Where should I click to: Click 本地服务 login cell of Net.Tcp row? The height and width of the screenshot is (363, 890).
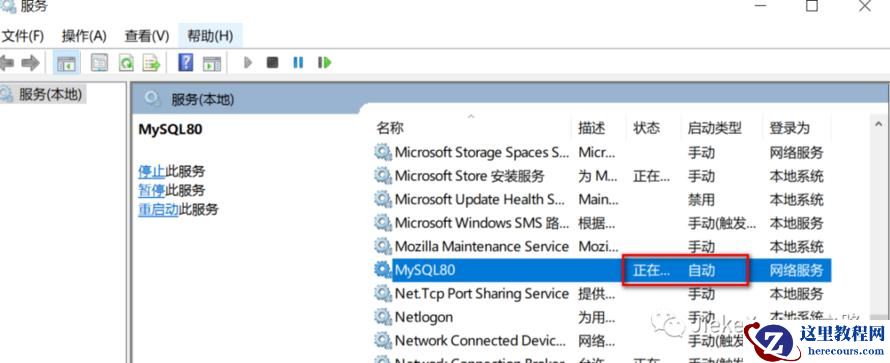pos(796,294)
